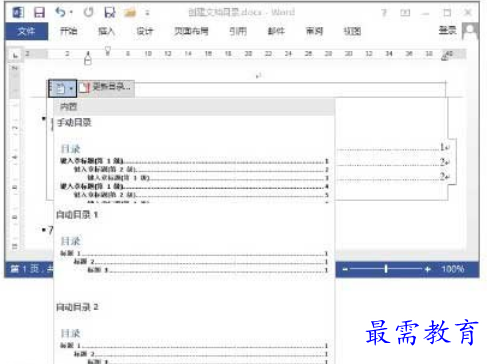Click the 内置 gallery section header
The width and height of the screenshot is (487, 364).
(x=194, y=107)
